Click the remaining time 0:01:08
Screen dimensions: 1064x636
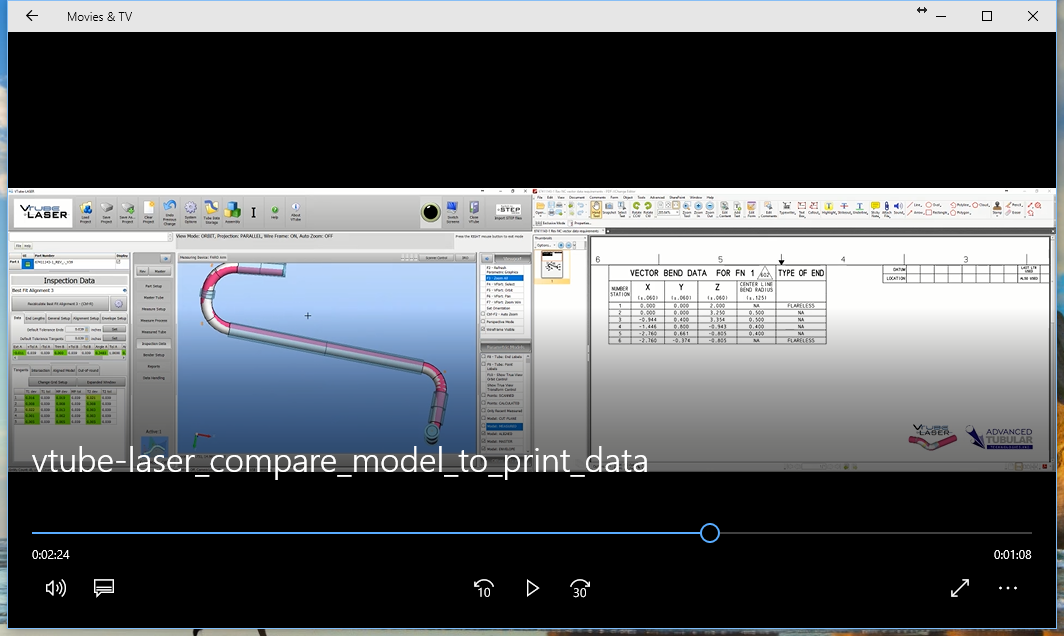pos(1012,555)
